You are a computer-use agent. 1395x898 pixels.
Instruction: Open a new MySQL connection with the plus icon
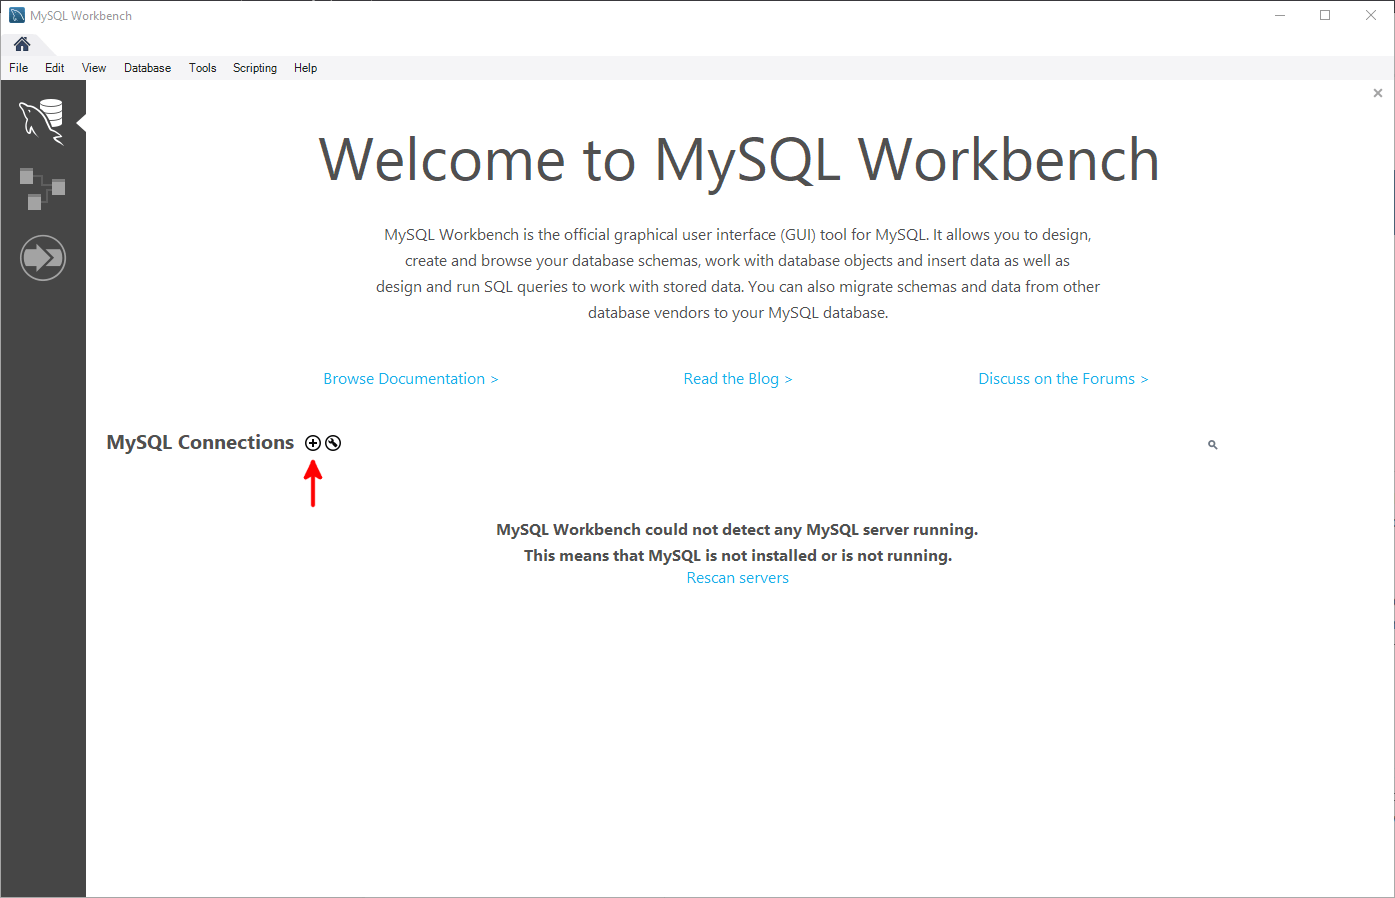(x=312, y=442)
